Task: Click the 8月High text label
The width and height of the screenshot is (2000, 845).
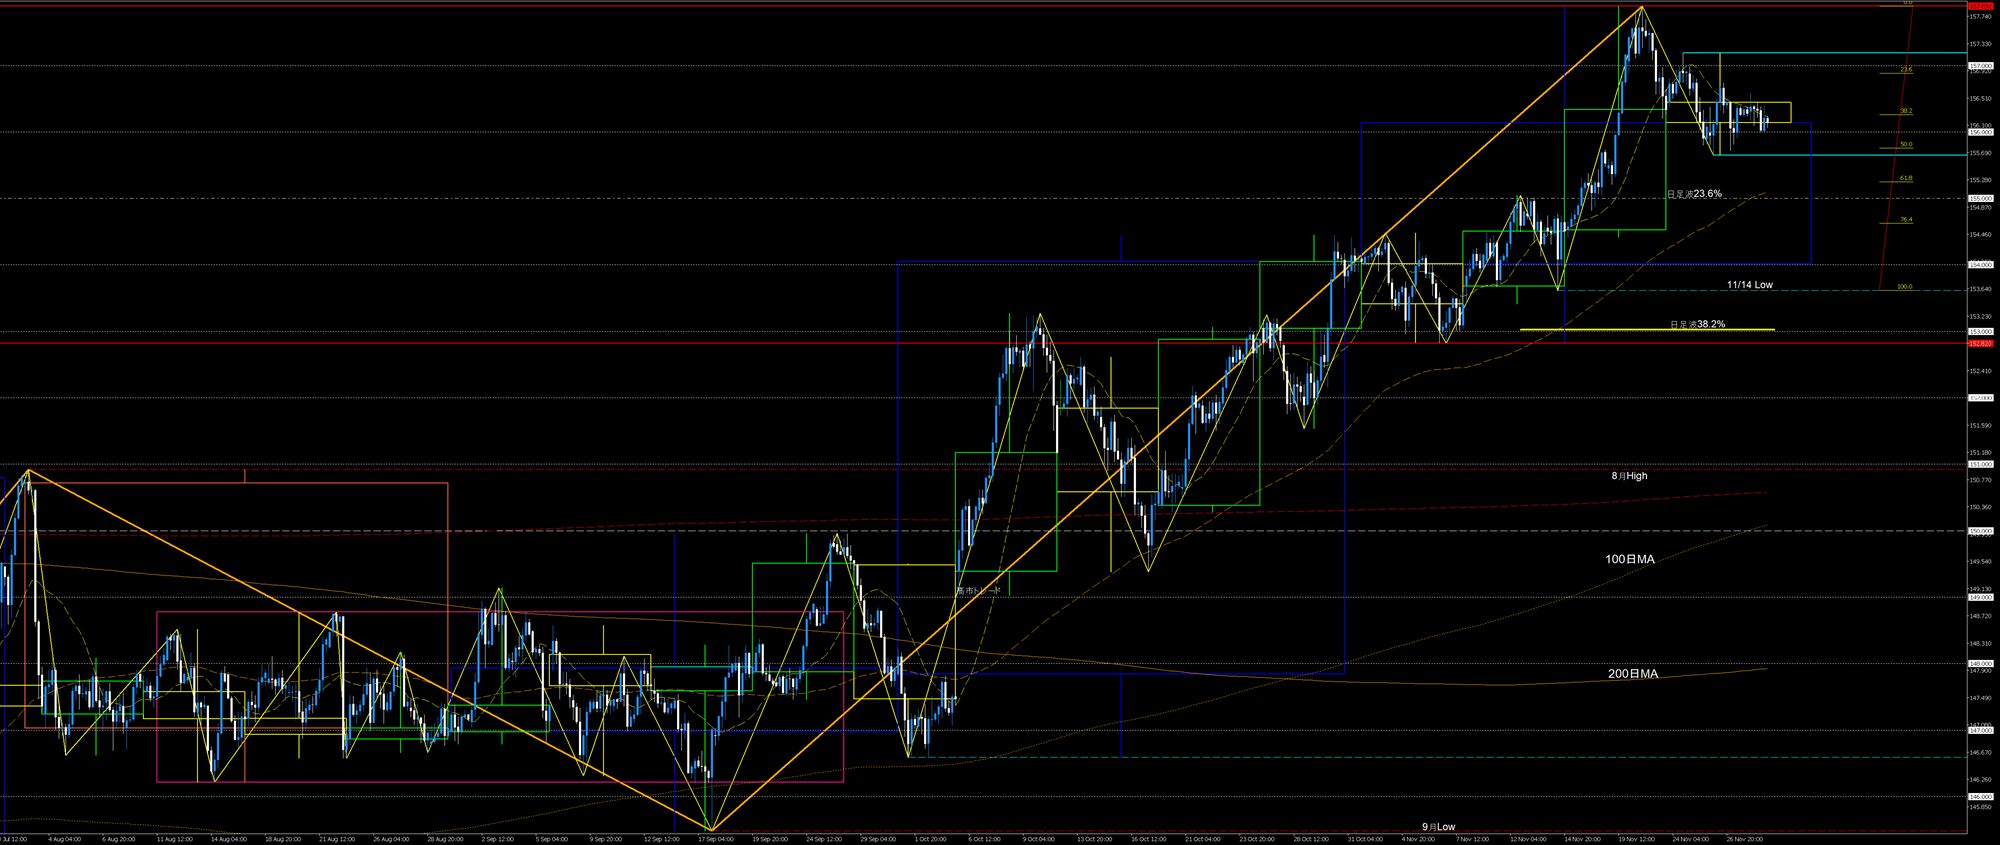Action: coord(1629,476)
